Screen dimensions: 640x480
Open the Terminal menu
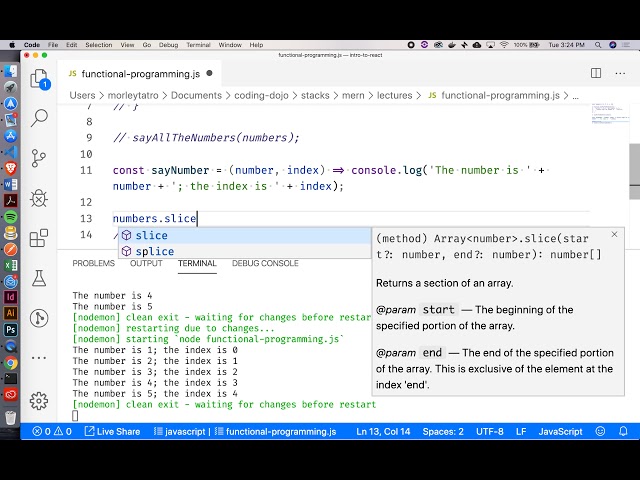click(x=198, y=45)
